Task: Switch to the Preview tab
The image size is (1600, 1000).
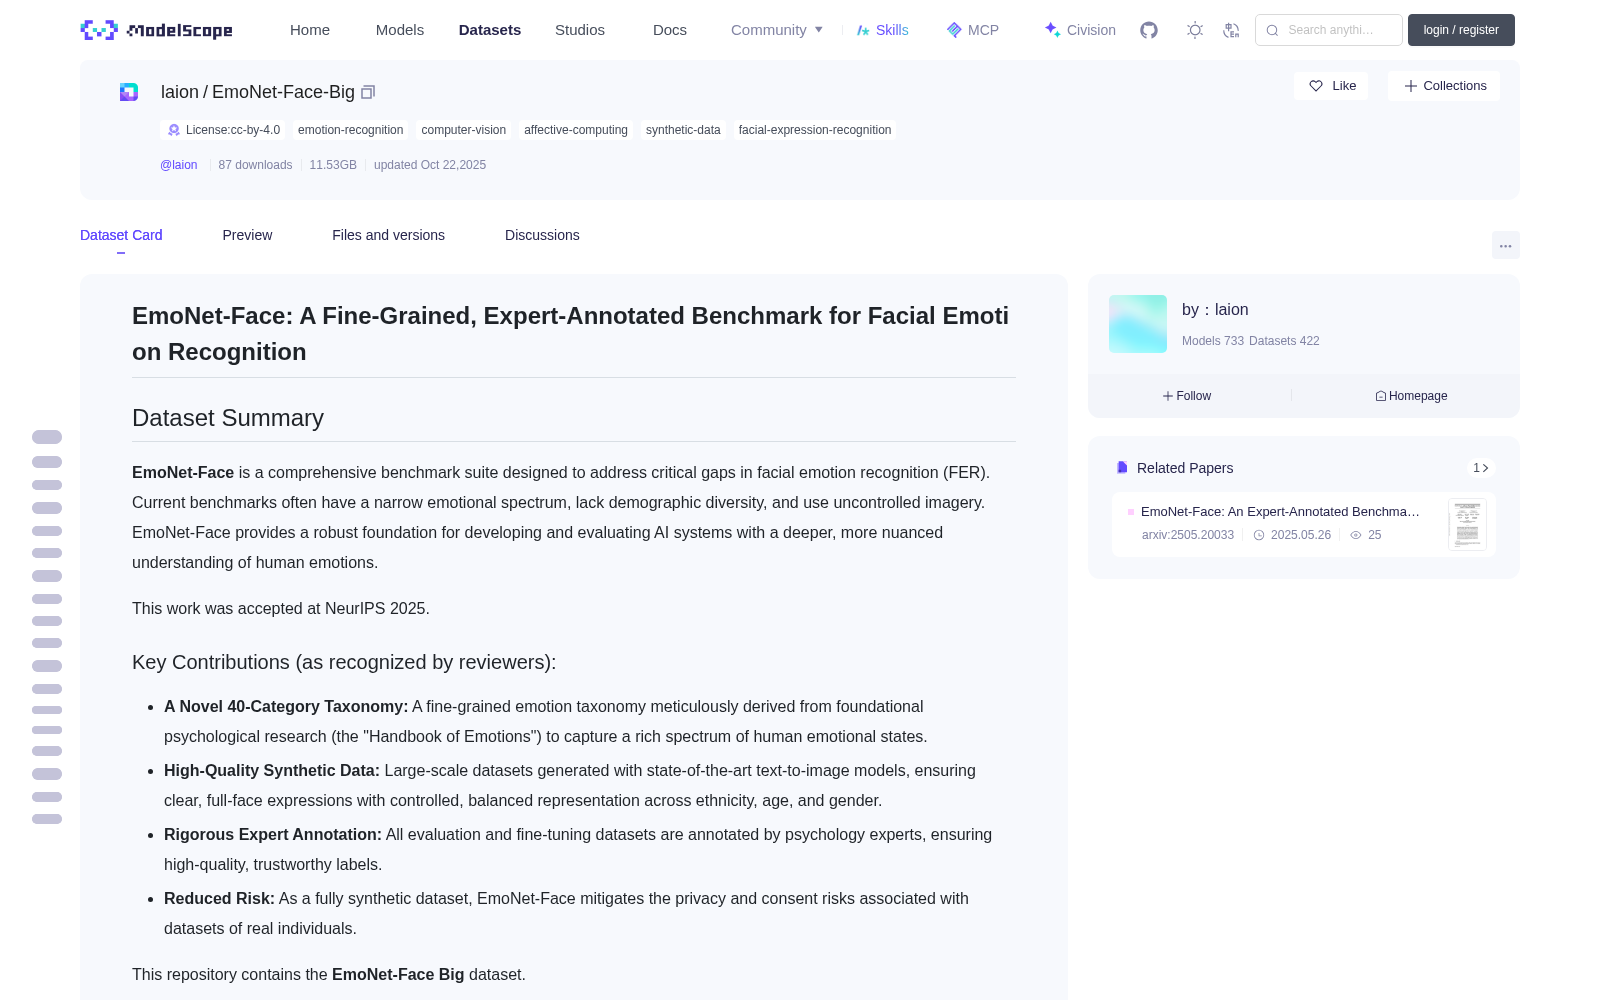Action: point(247,235)
